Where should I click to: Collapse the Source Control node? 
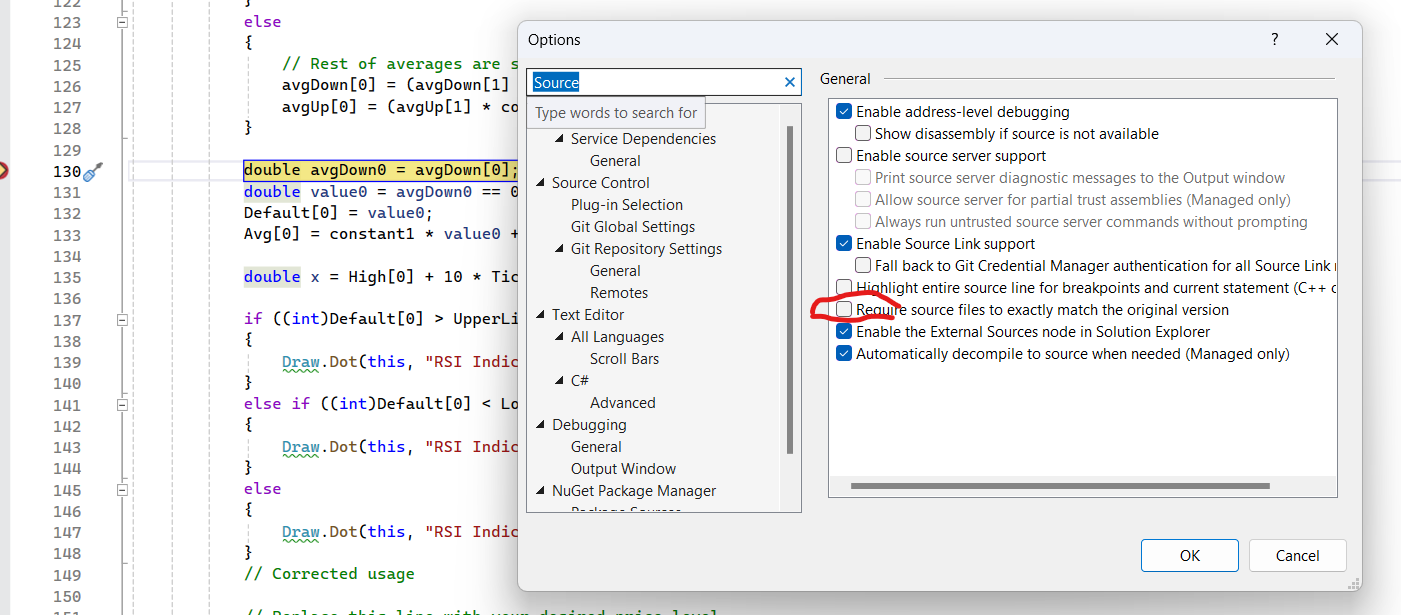[x=541, y=183]
